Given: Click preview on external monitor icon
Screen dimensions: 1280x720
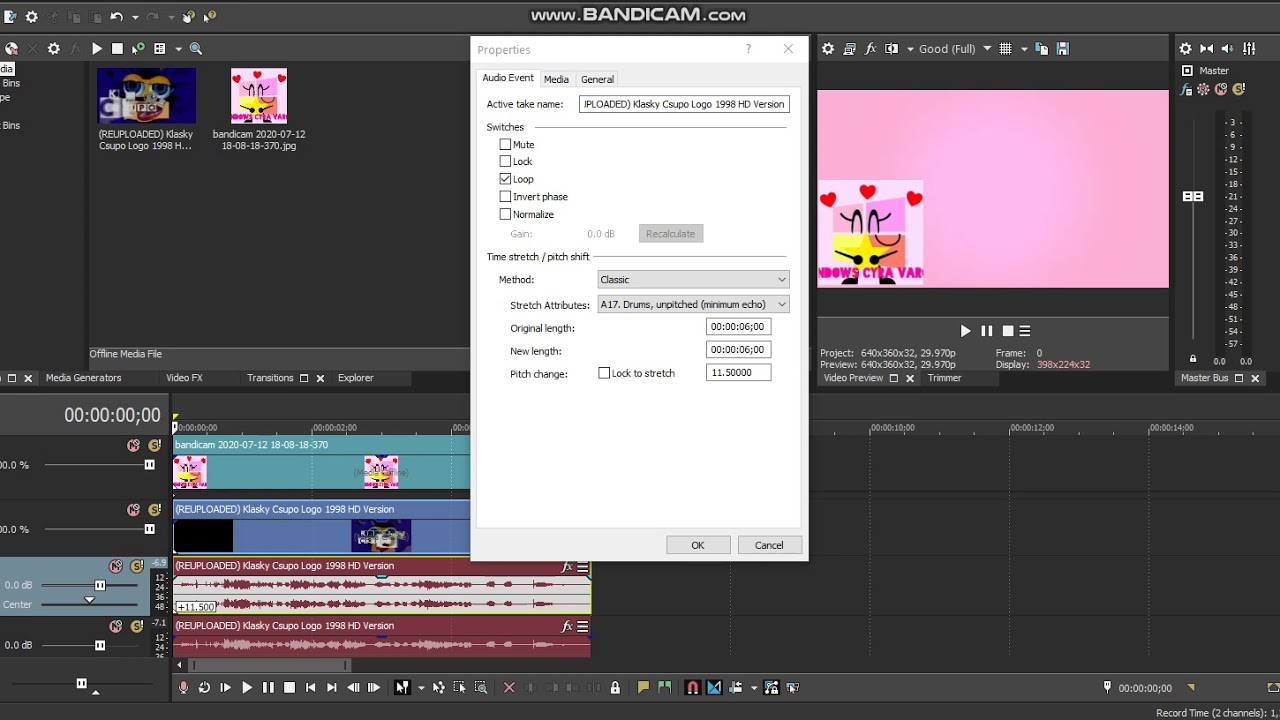Looking at the screenshot, I should [849, 48].
